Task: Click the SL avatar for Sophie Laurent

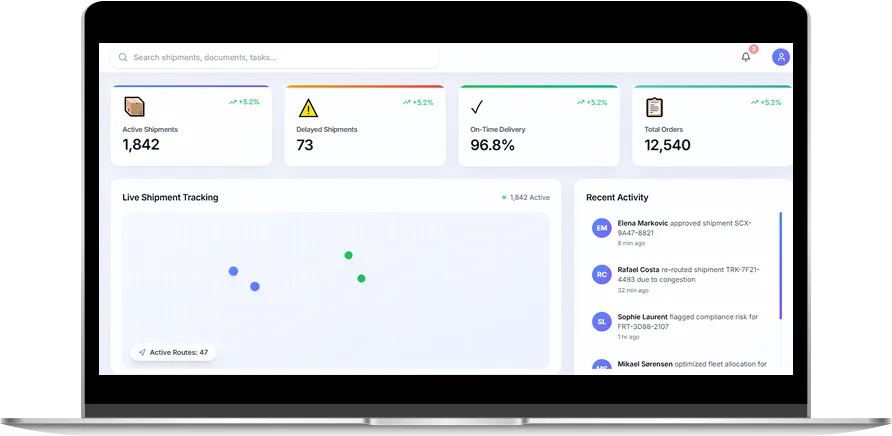Action: pyautogui.click(x=601, y=321)
